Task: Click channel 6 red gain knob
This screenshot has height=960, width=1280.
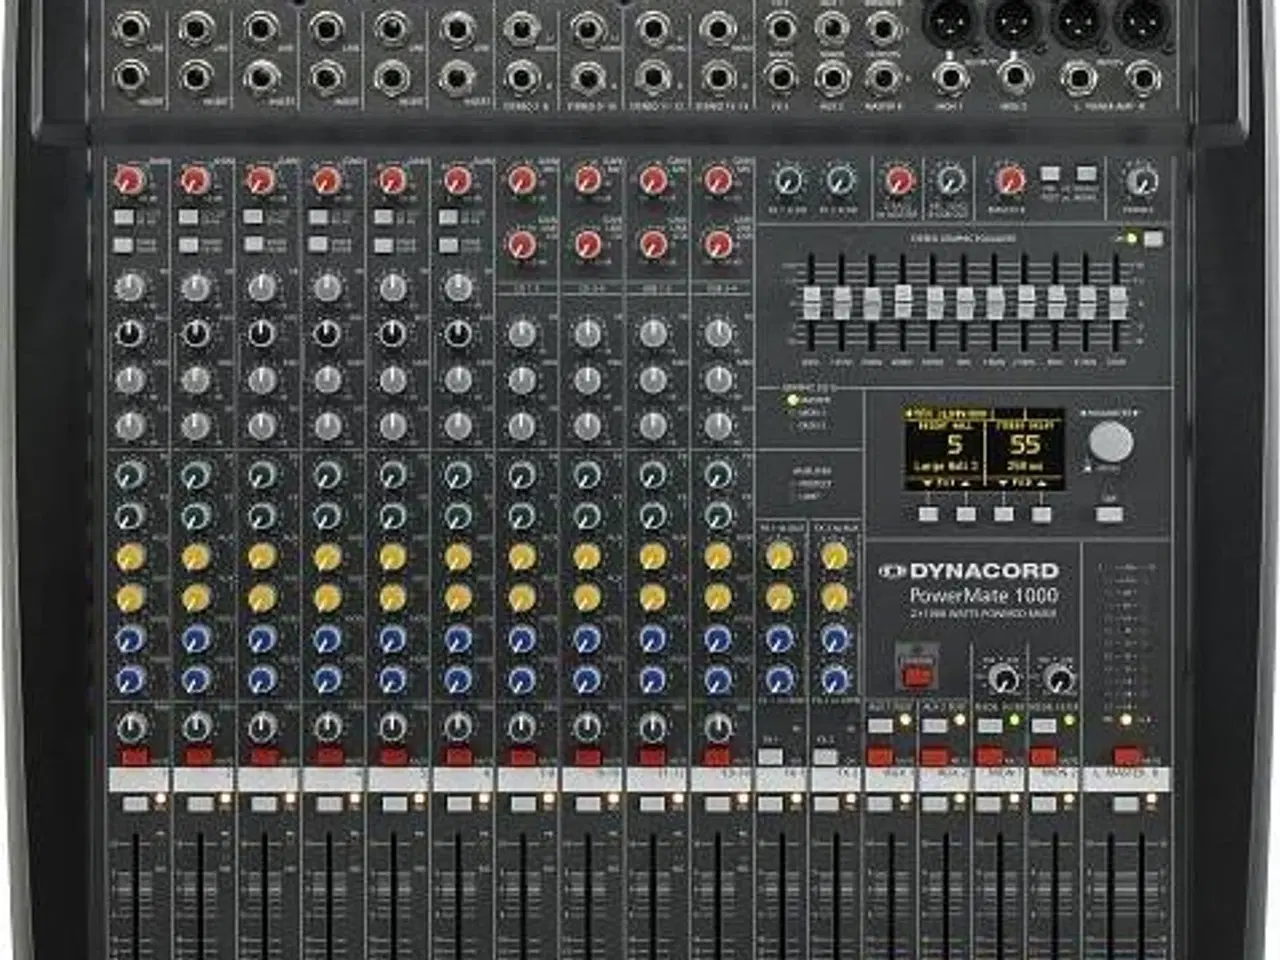Action: click(x=457, y=181)
